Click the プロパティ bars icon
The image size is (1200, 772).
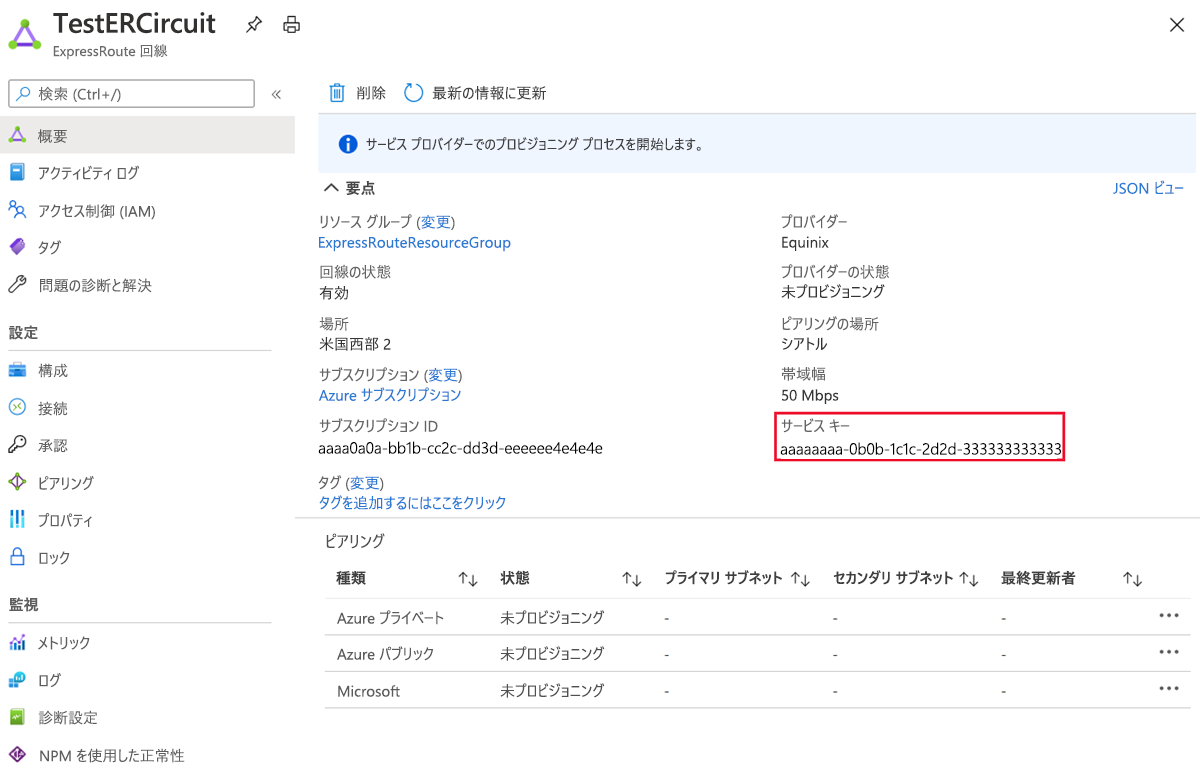tap(17, 520)
